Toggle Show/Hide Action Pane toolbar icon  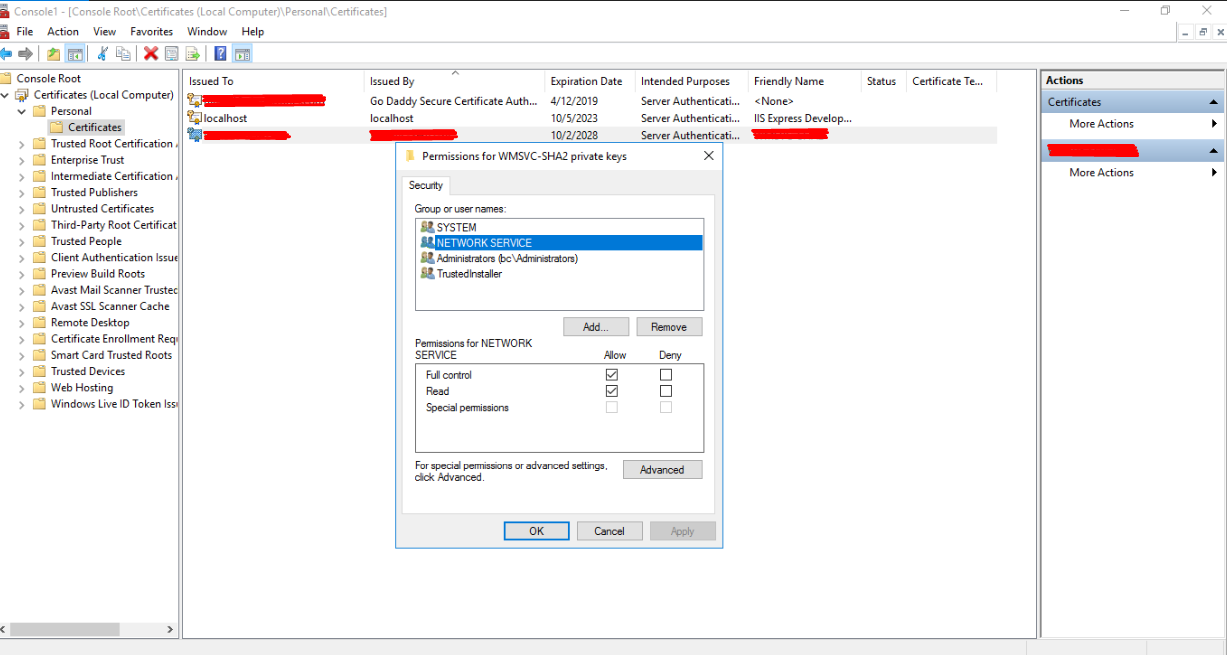pyautogui.click(x=242, y=54)
